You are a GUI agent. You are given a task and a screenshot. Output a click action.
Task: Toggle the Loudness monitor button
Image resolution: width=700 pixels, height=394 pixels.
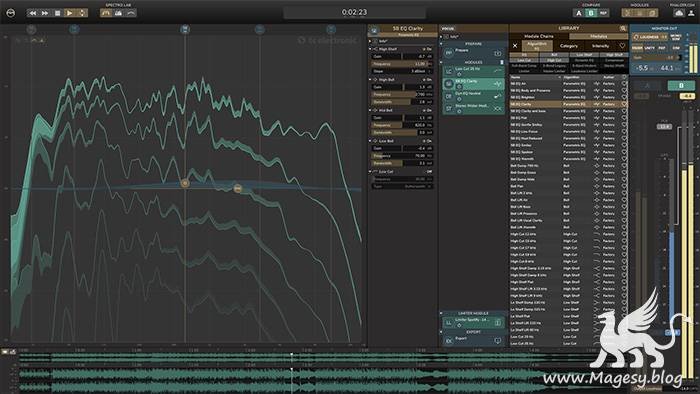650,37
